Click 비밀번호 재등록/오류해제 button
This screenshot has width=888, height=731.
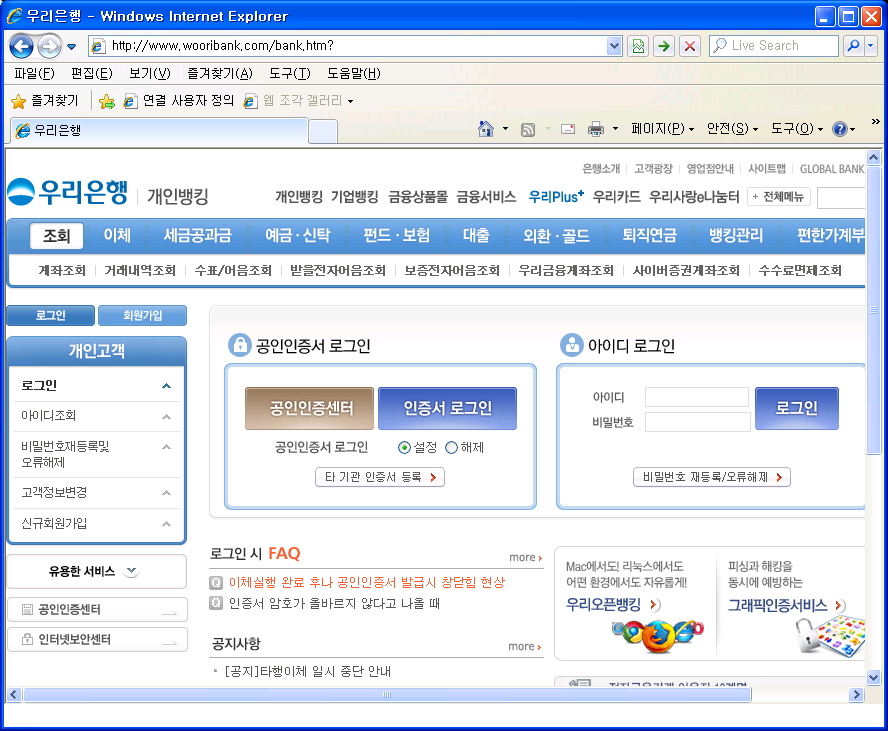[x=712, y=477]
